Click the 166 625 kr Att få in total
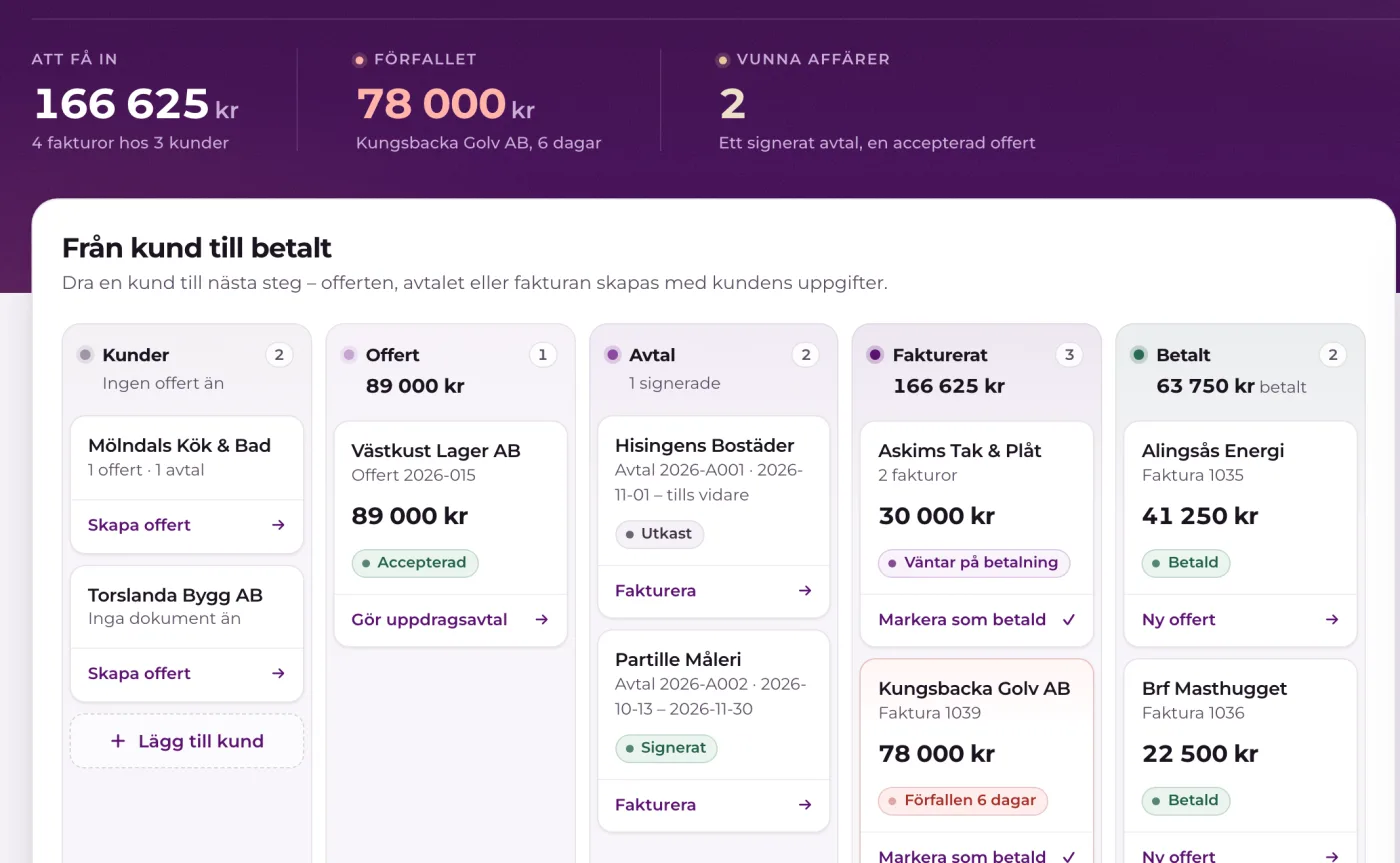Screen dimensions: 1400x863 [136, 104]
